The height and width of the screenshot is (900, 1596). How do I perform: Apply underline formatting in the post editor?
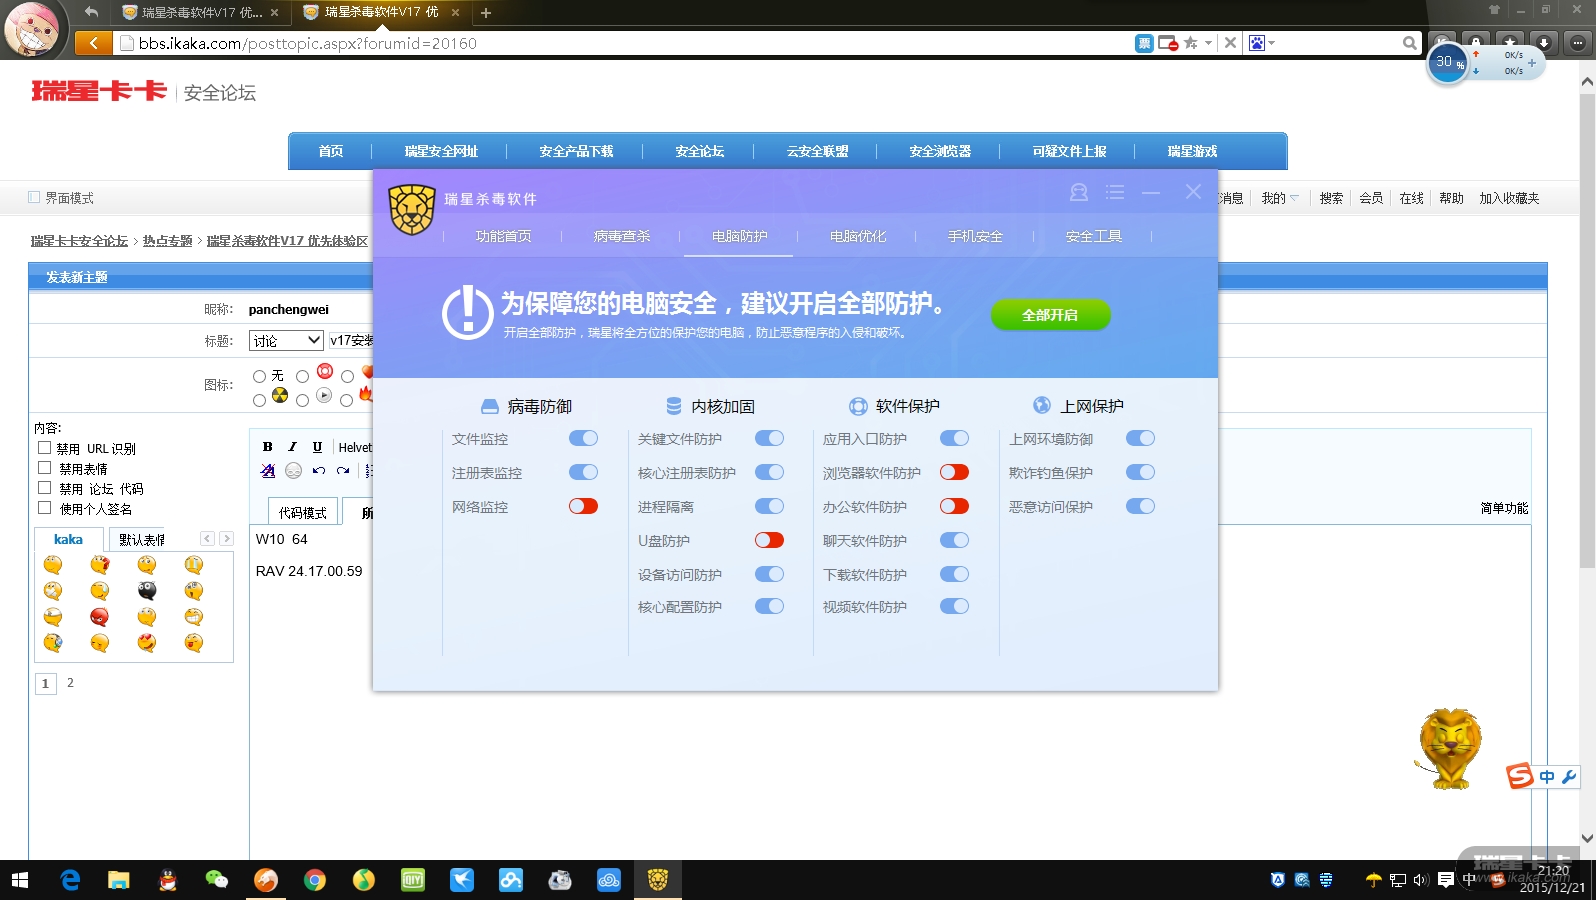(317, 447)
